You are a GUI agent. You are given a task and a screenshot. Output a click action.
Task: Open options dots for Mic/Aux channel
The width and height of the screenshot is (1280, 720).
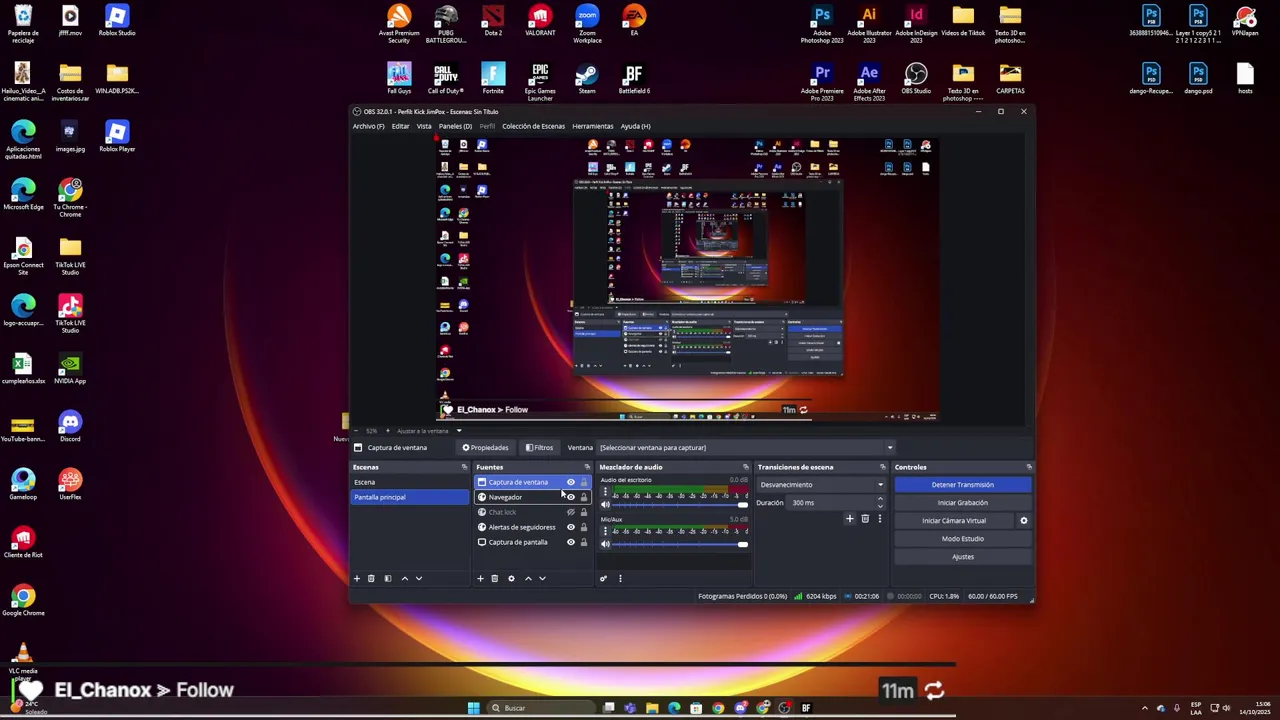(x=605, y=531)
